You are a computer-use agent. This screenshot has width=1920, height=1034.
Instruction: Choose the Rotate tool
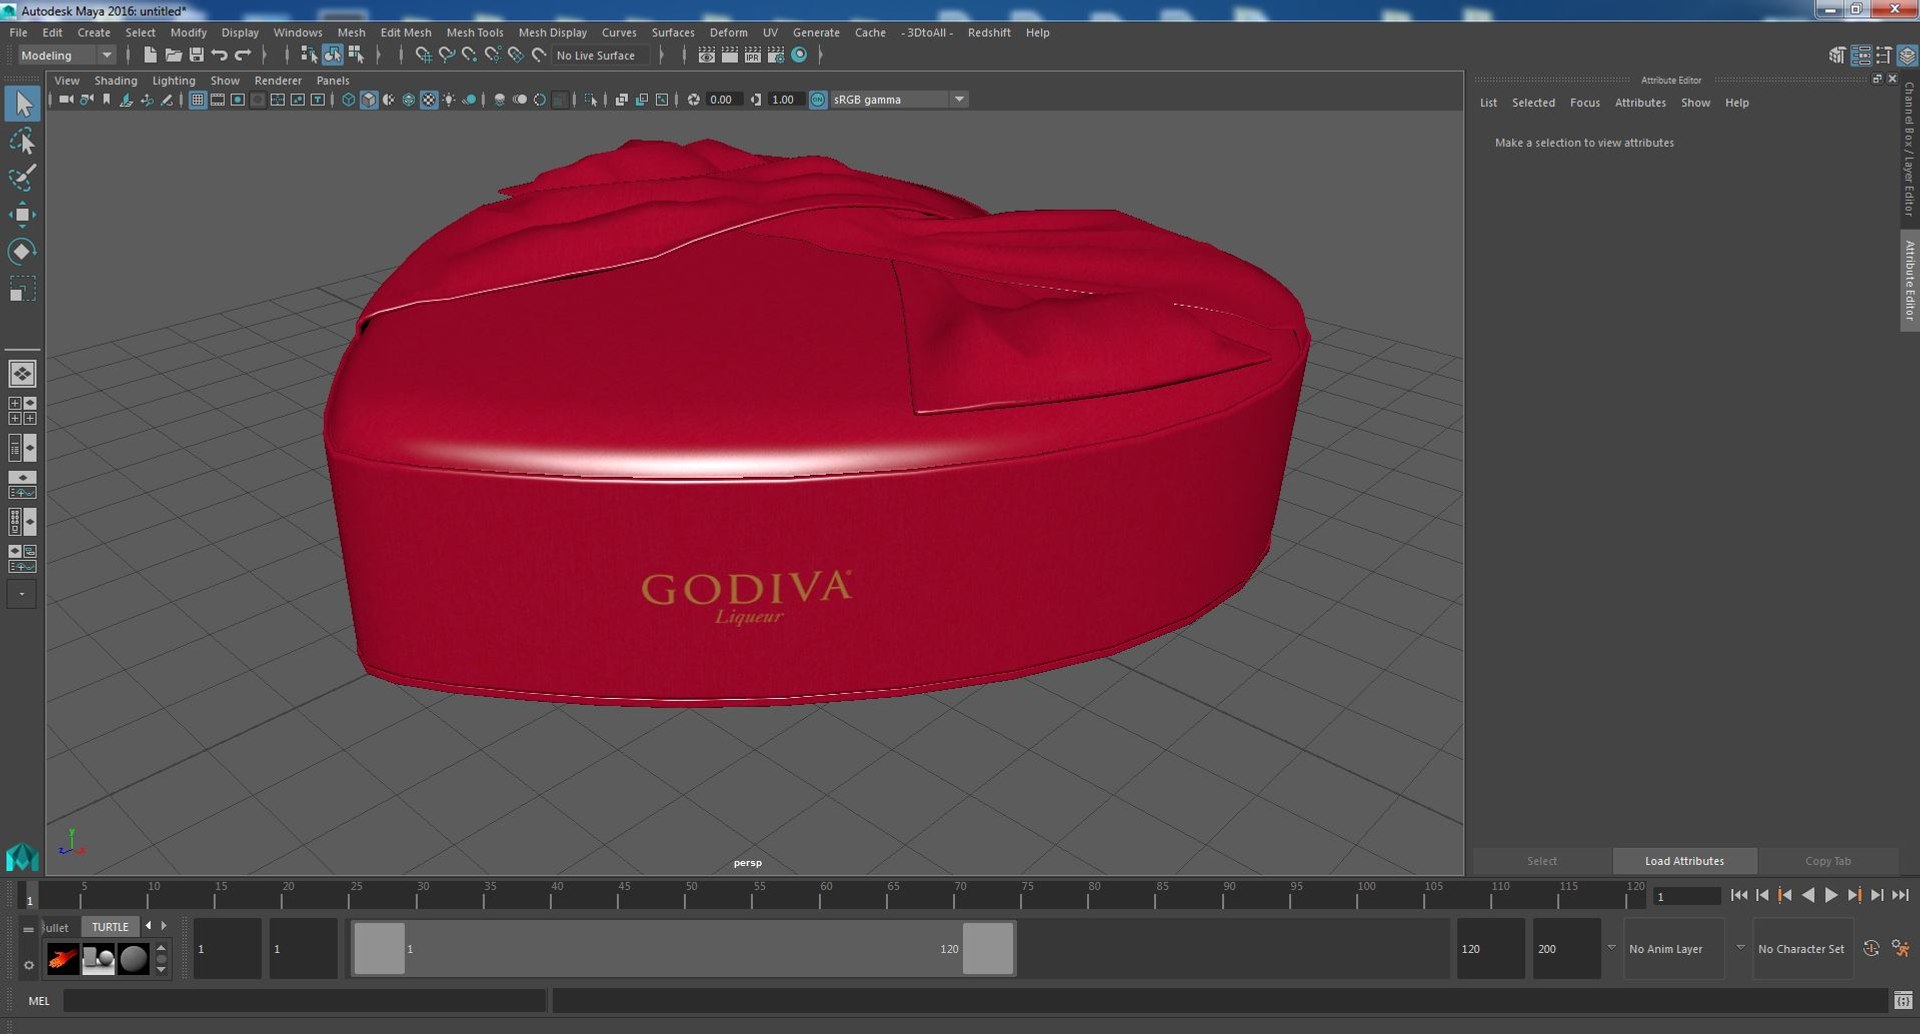point(22,251)
